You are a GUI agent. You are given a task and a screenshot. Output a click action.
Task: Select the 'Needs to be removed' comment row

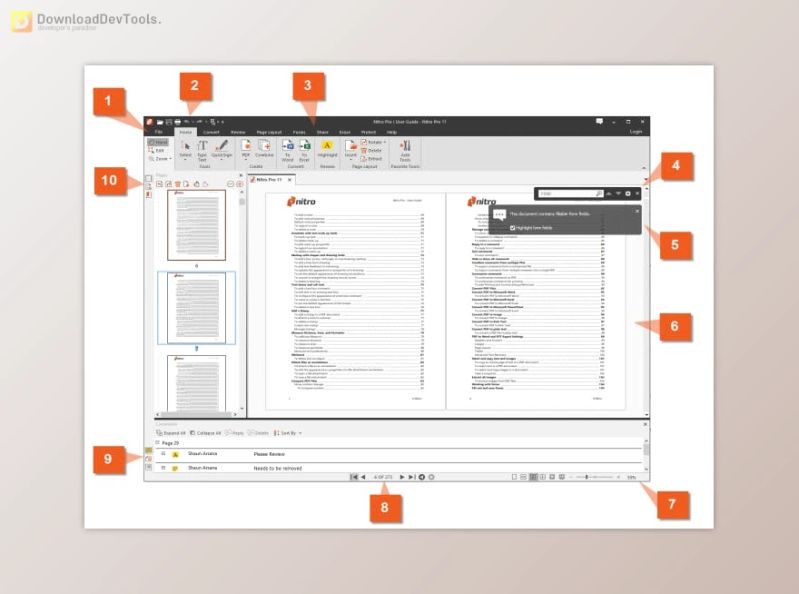click(x=399, y=468)
